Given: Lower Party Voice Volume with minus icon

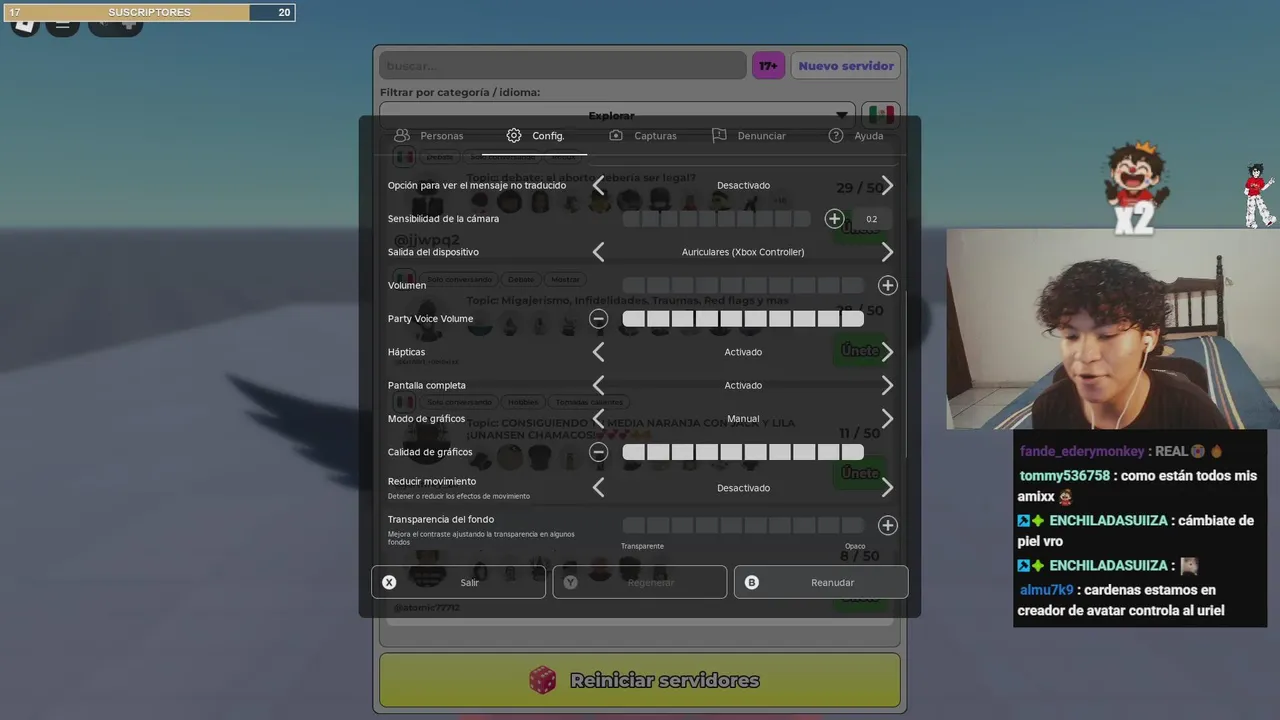Looking at the screenshot, I should point(598,318).
